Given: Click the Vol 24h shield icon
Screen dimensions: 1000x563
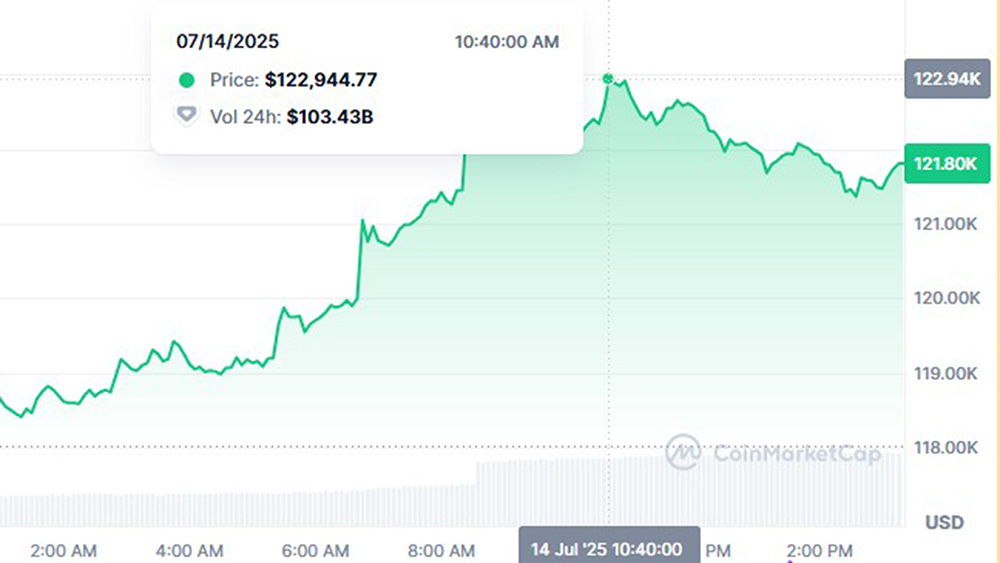Looking at the screenshot, I should point(186,116).
